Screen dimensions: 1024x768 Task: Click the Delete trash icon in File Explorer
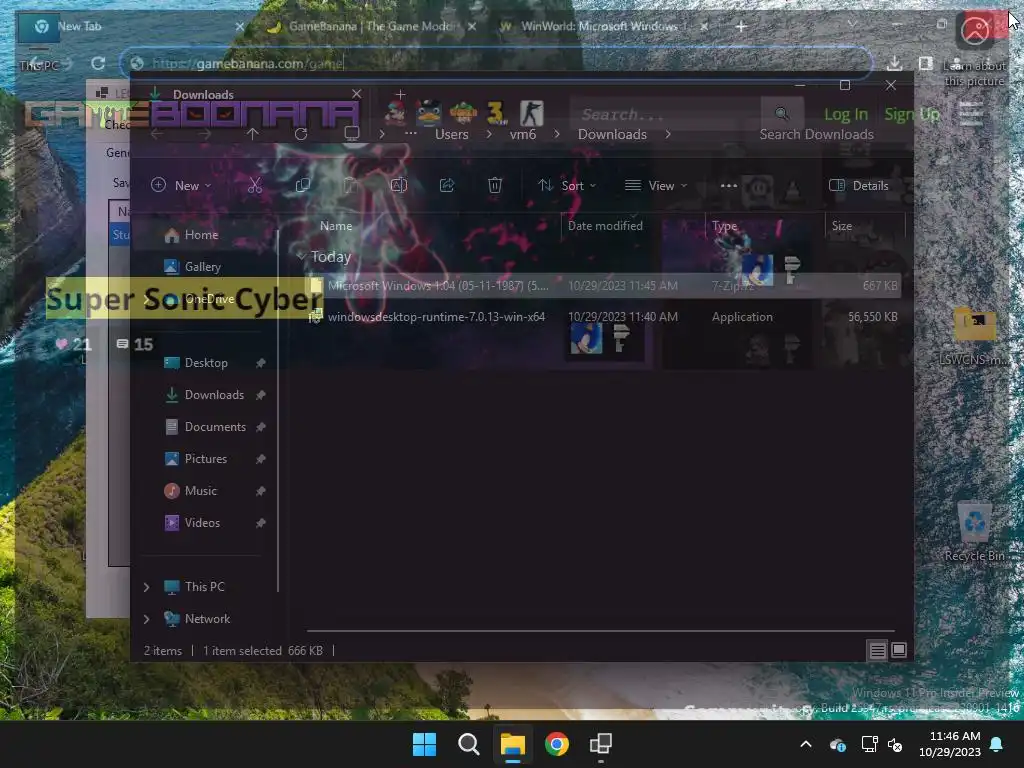tap(495, 185)
